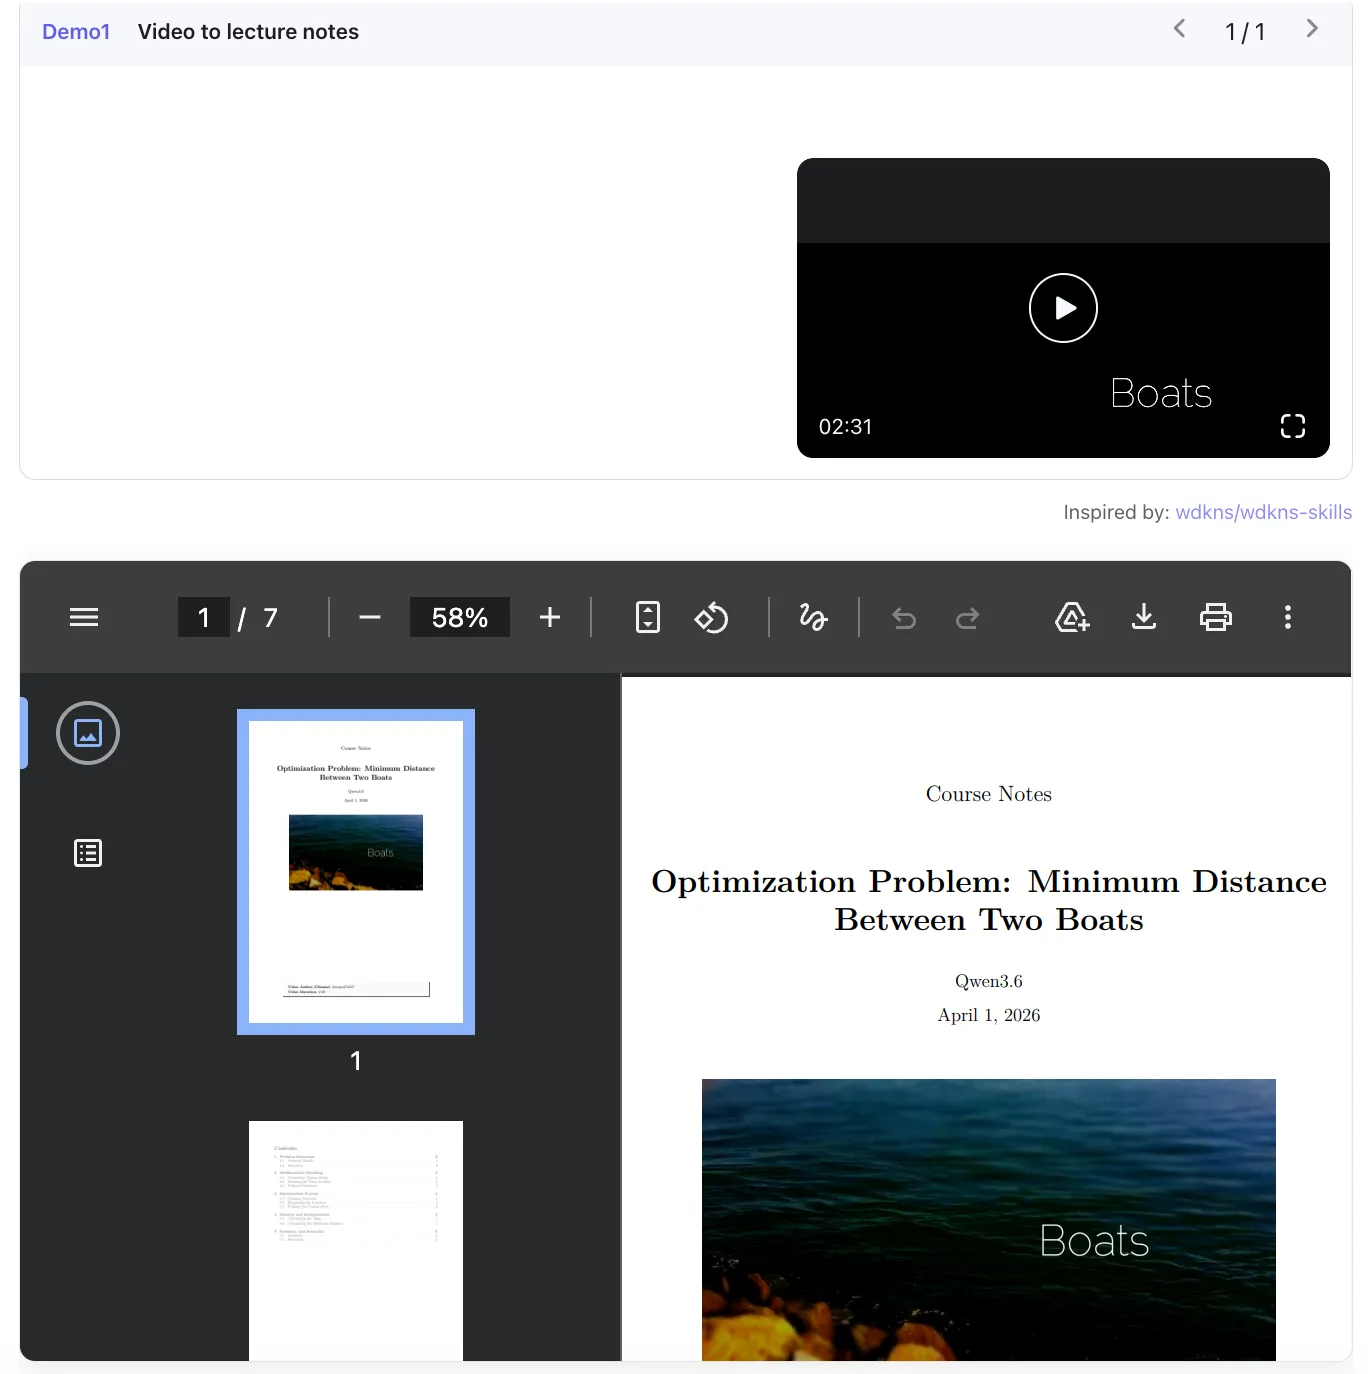The height and width of the screenshot is (1374, 1368).
Task: Enter fullscreen mode on video player
Action: pos(1292,426)
